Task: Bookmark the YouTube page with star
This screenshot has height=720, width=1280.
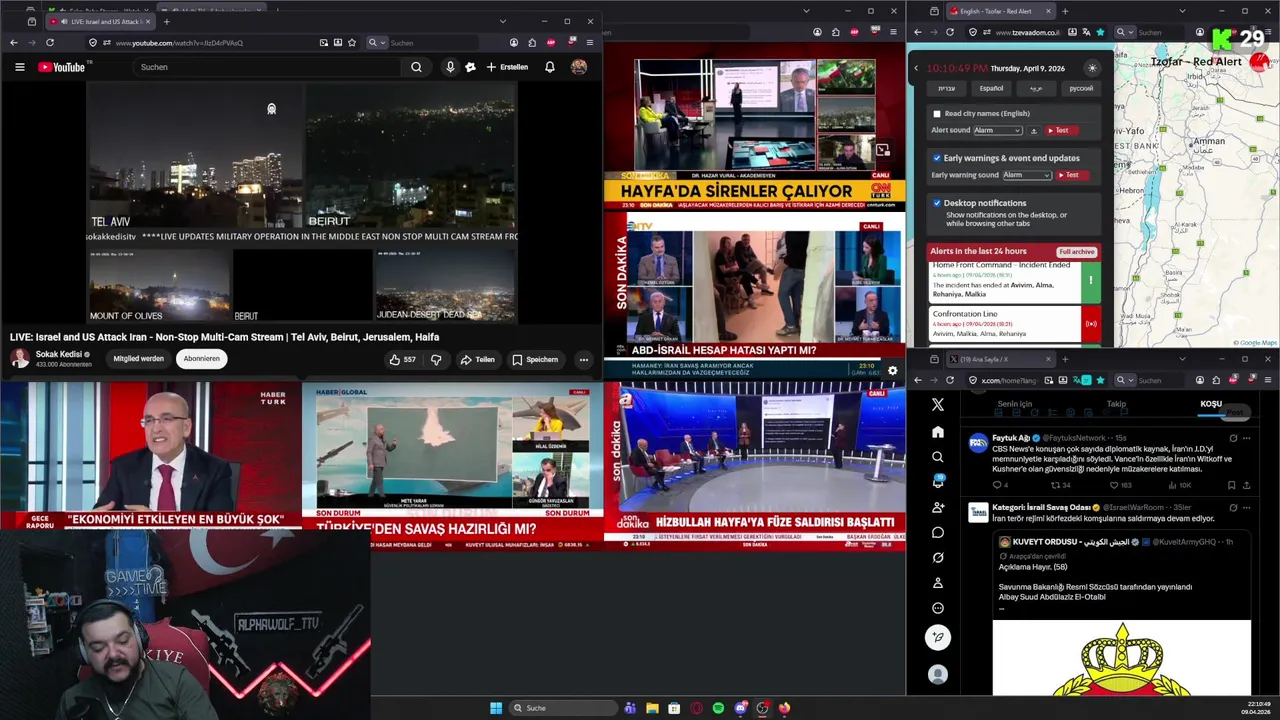Action: click(352, 43)
